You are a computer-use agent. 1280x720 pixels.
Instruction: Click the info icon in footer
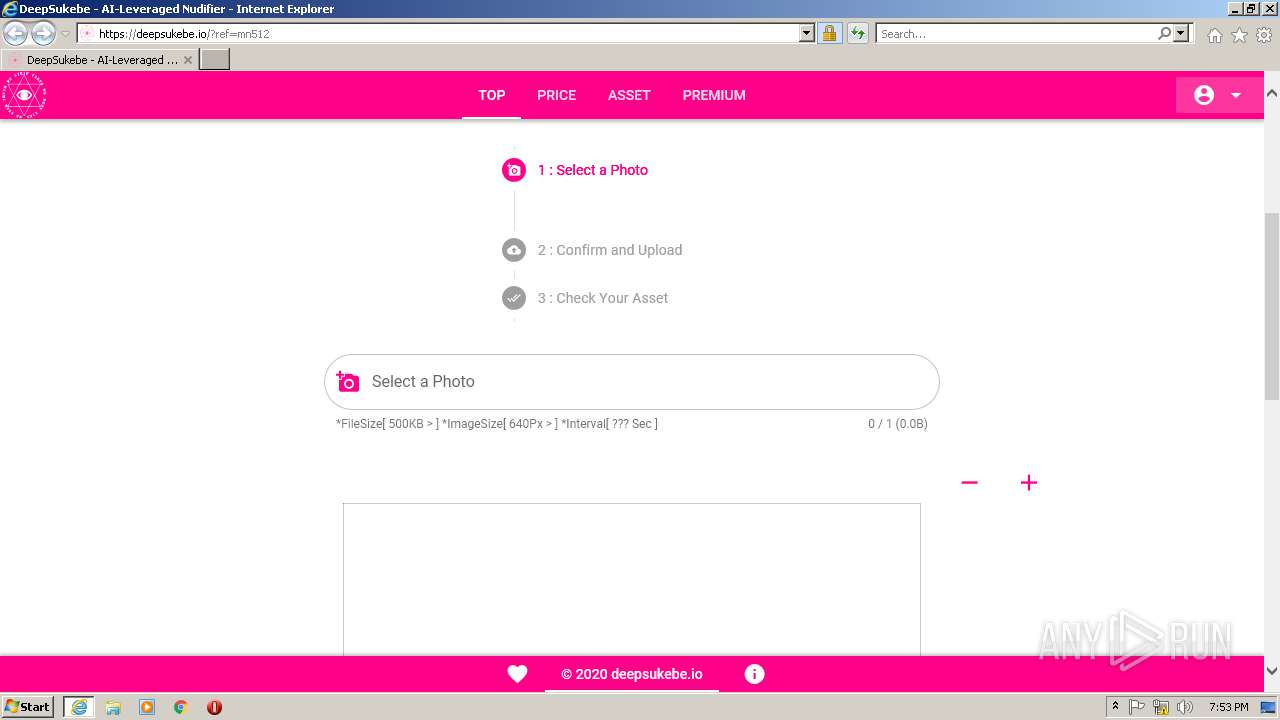coord(755,674)
